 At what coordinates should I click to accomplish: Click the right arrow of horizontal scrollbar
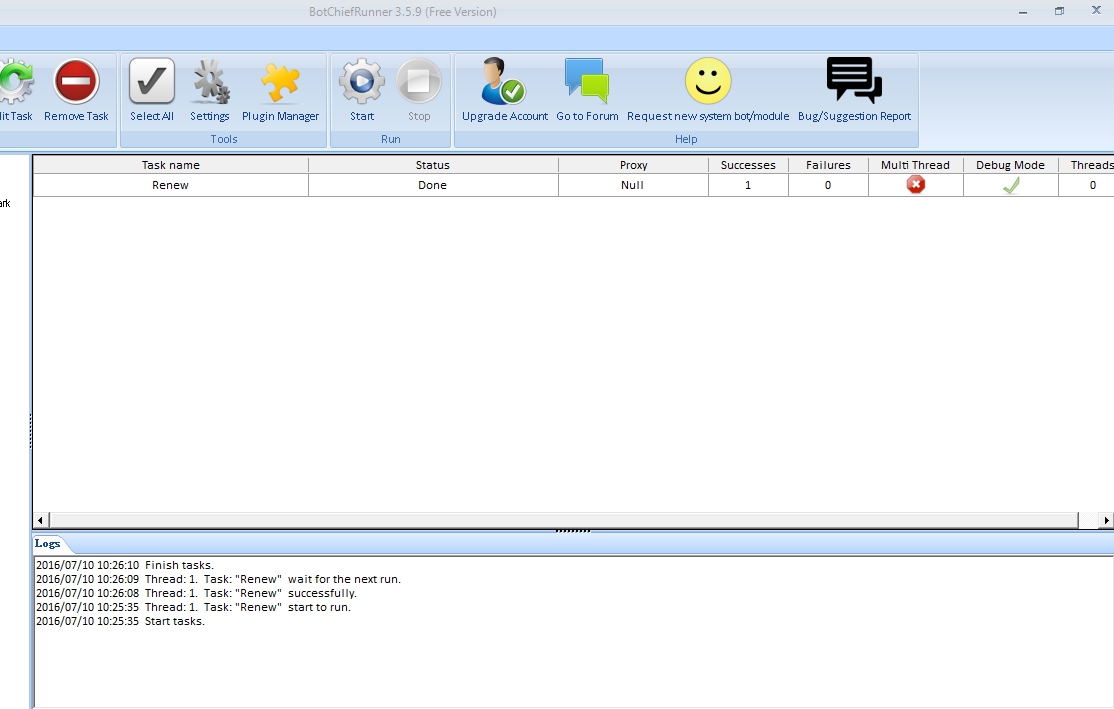[1105, 520]
